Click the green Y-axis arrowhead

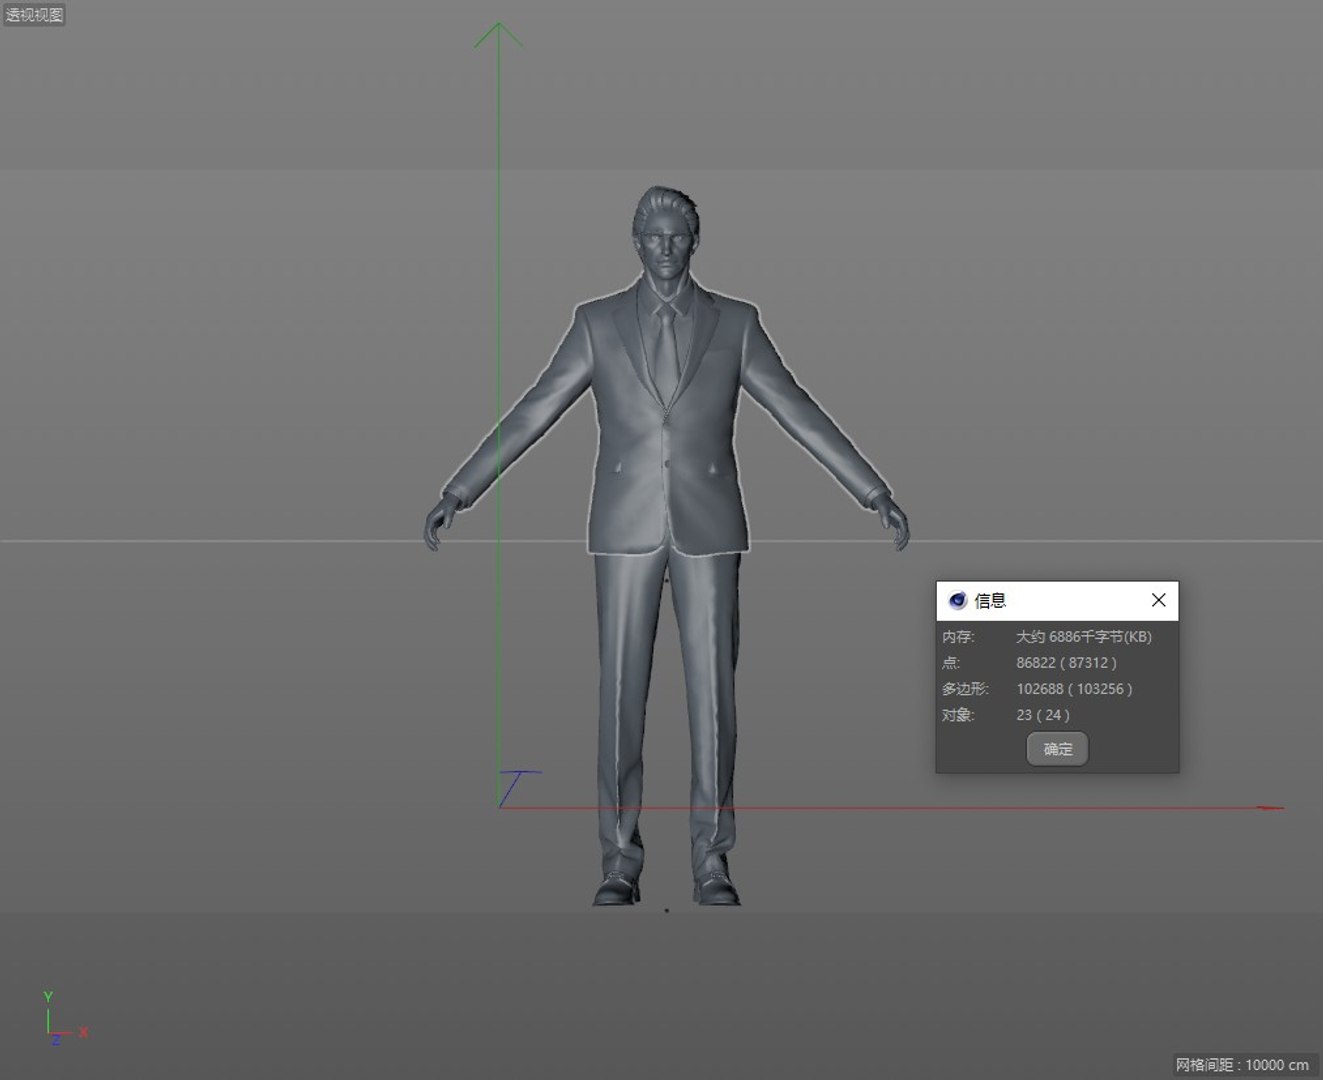tap(498, 35)
